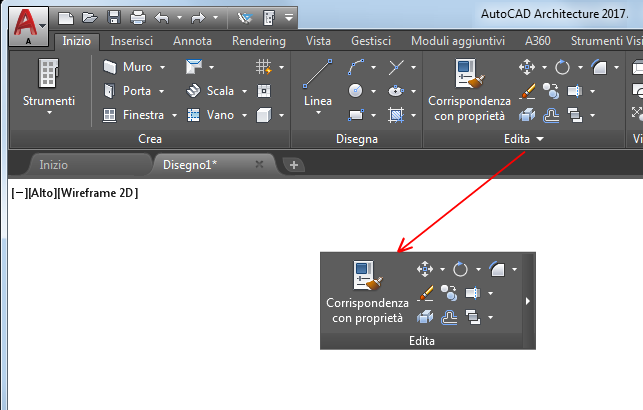The width and height of the screenshot is (643, 410).
Task: Click the roof slab icon in Crea panel
Action: (194, 66)
